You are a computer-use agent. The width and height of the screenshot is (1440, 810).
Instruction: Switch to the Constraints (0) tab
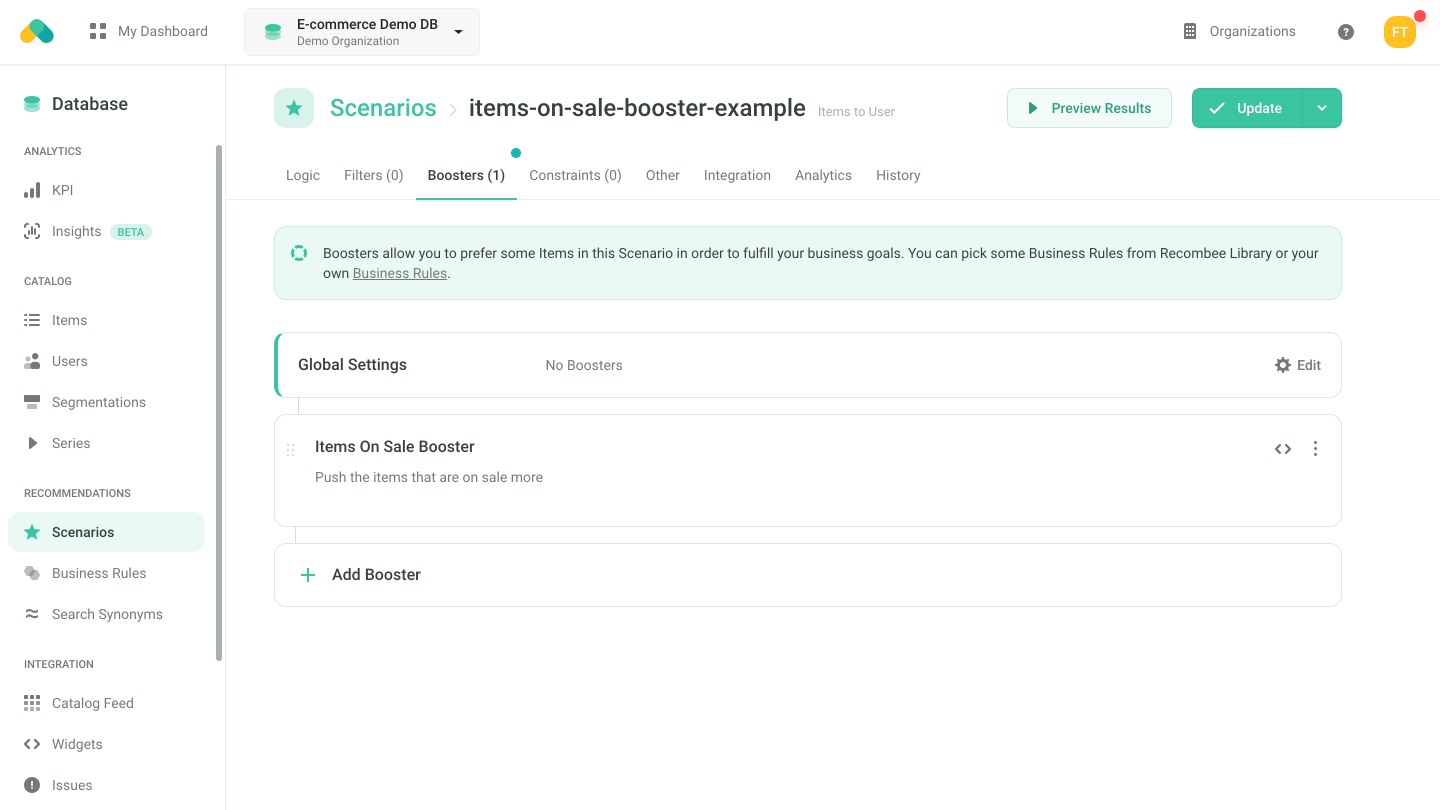[575, 175]
